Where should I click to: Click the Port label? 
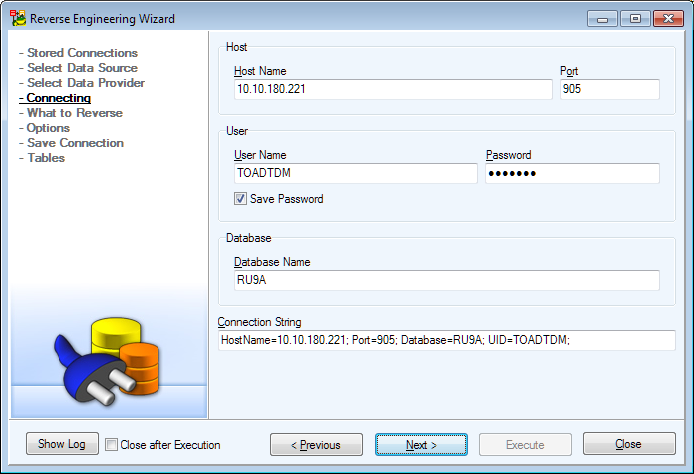click(569, 71)
